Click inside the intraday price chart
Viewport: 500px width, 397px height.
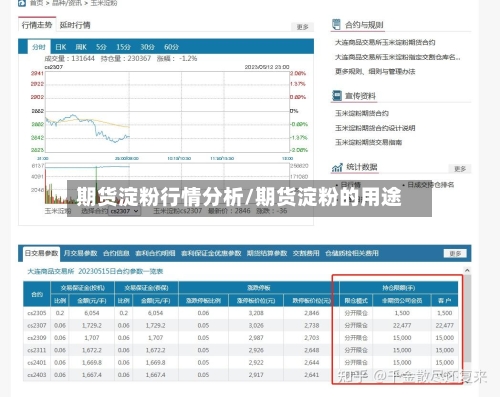point(167,112)
